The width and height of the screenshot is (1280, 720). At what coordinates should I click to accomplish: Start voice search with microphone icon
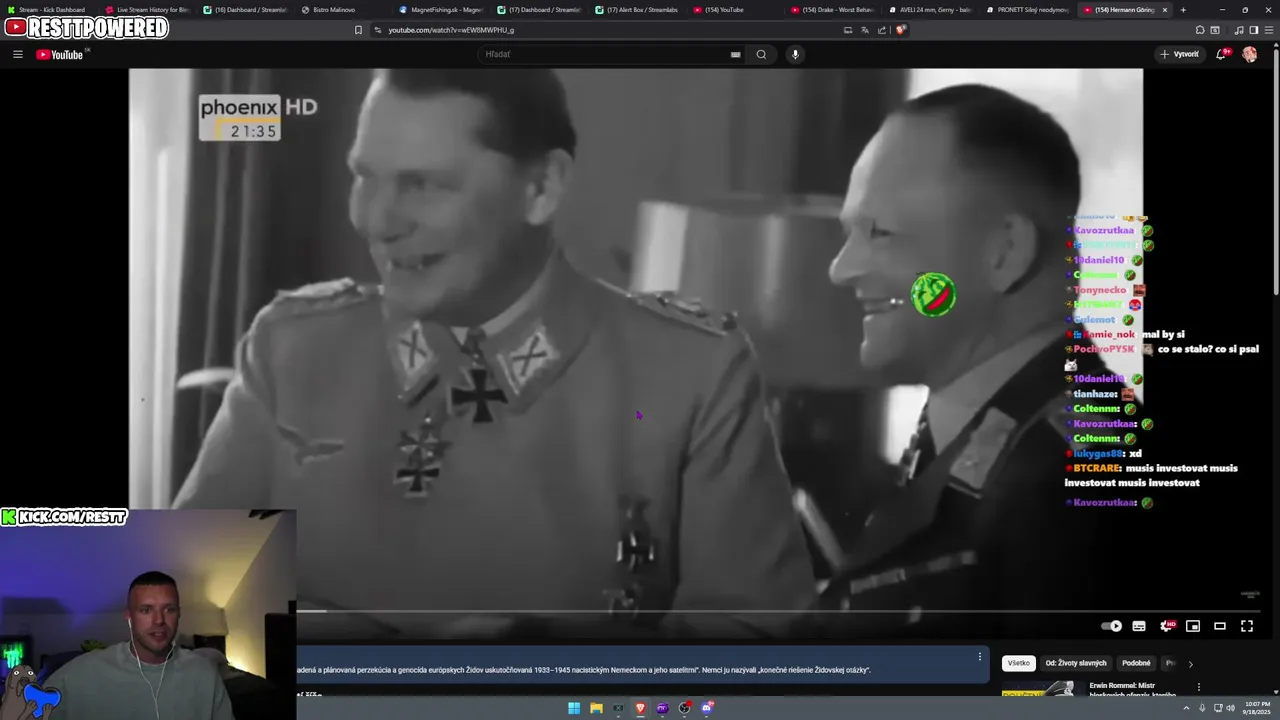[x=795, y=54]
